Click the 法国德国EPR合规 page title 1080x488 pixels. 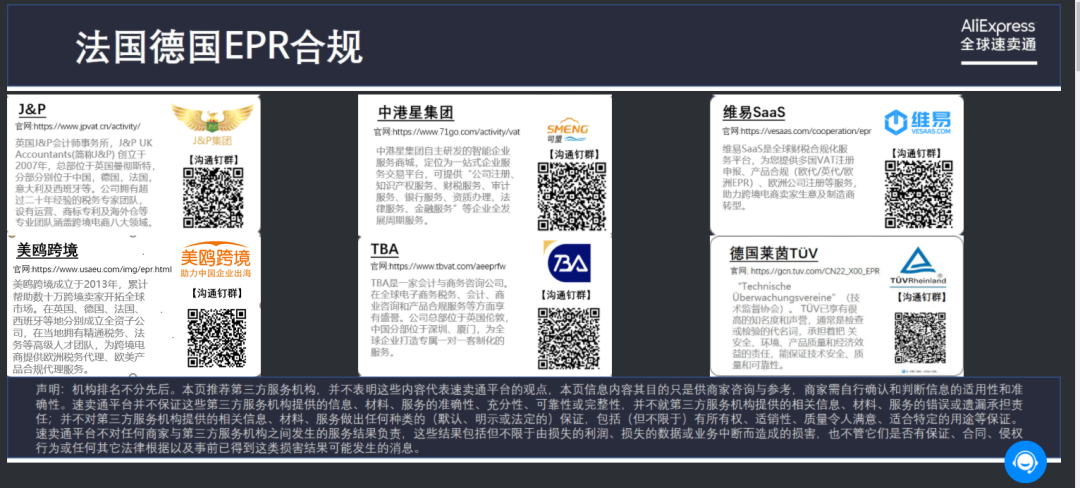219,47
